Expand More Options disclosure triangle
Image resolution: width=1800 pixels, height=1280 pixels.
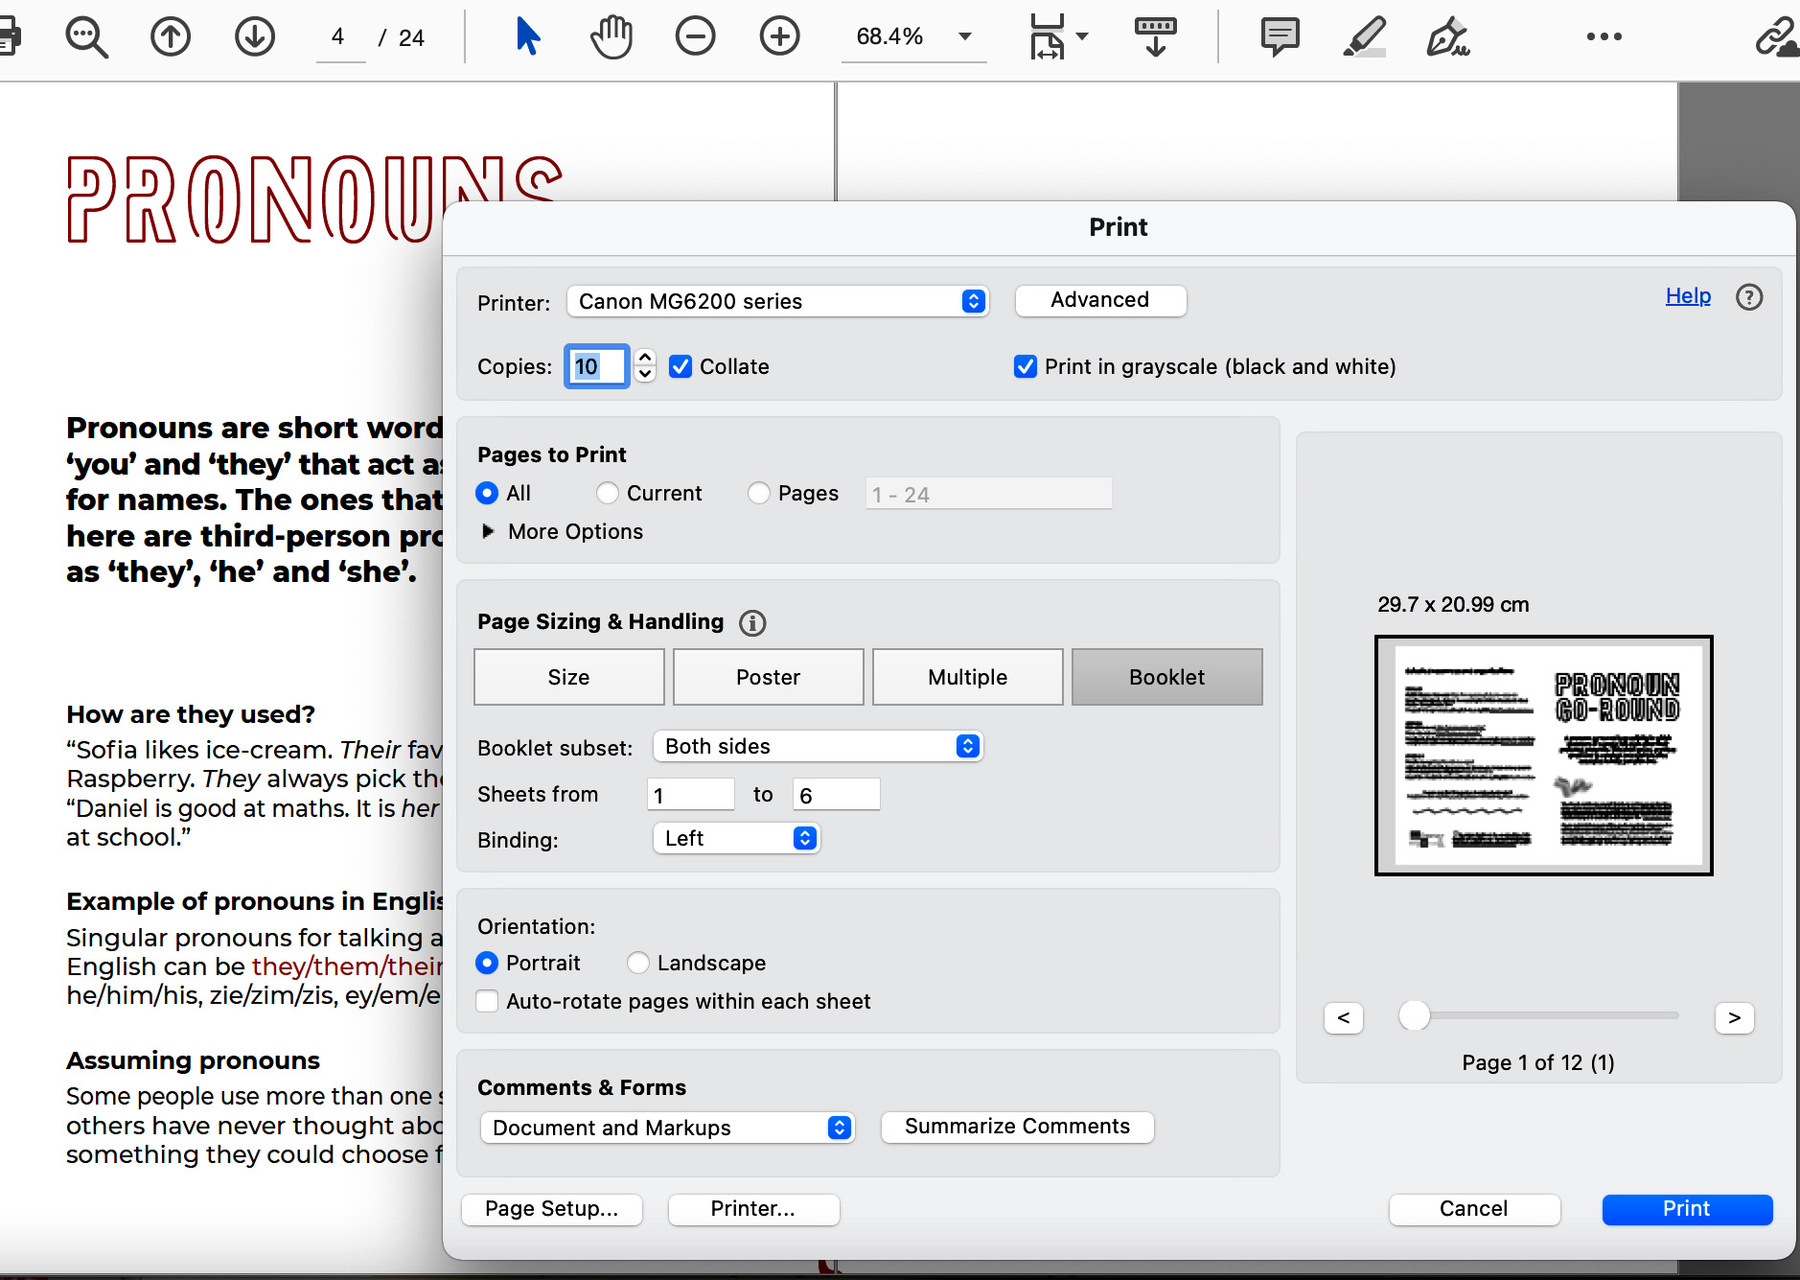click(x=488, y=531)
